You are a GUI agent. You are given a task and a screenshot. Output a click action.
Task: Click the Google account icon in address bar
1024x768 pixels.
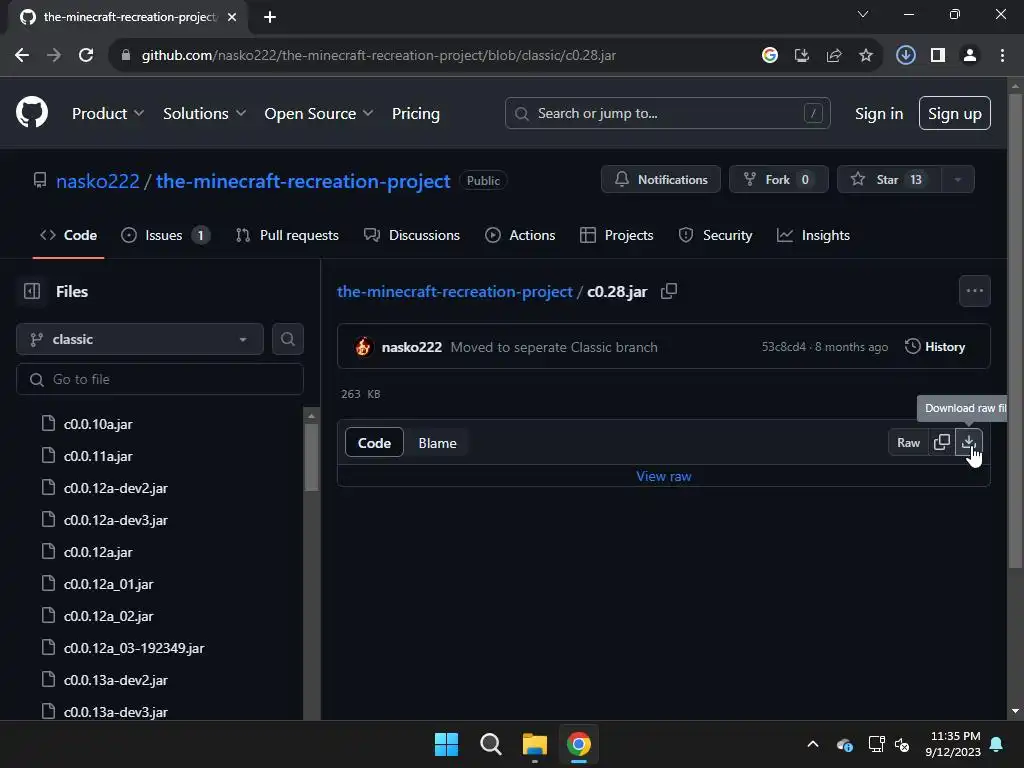click(x=769, y=55)
